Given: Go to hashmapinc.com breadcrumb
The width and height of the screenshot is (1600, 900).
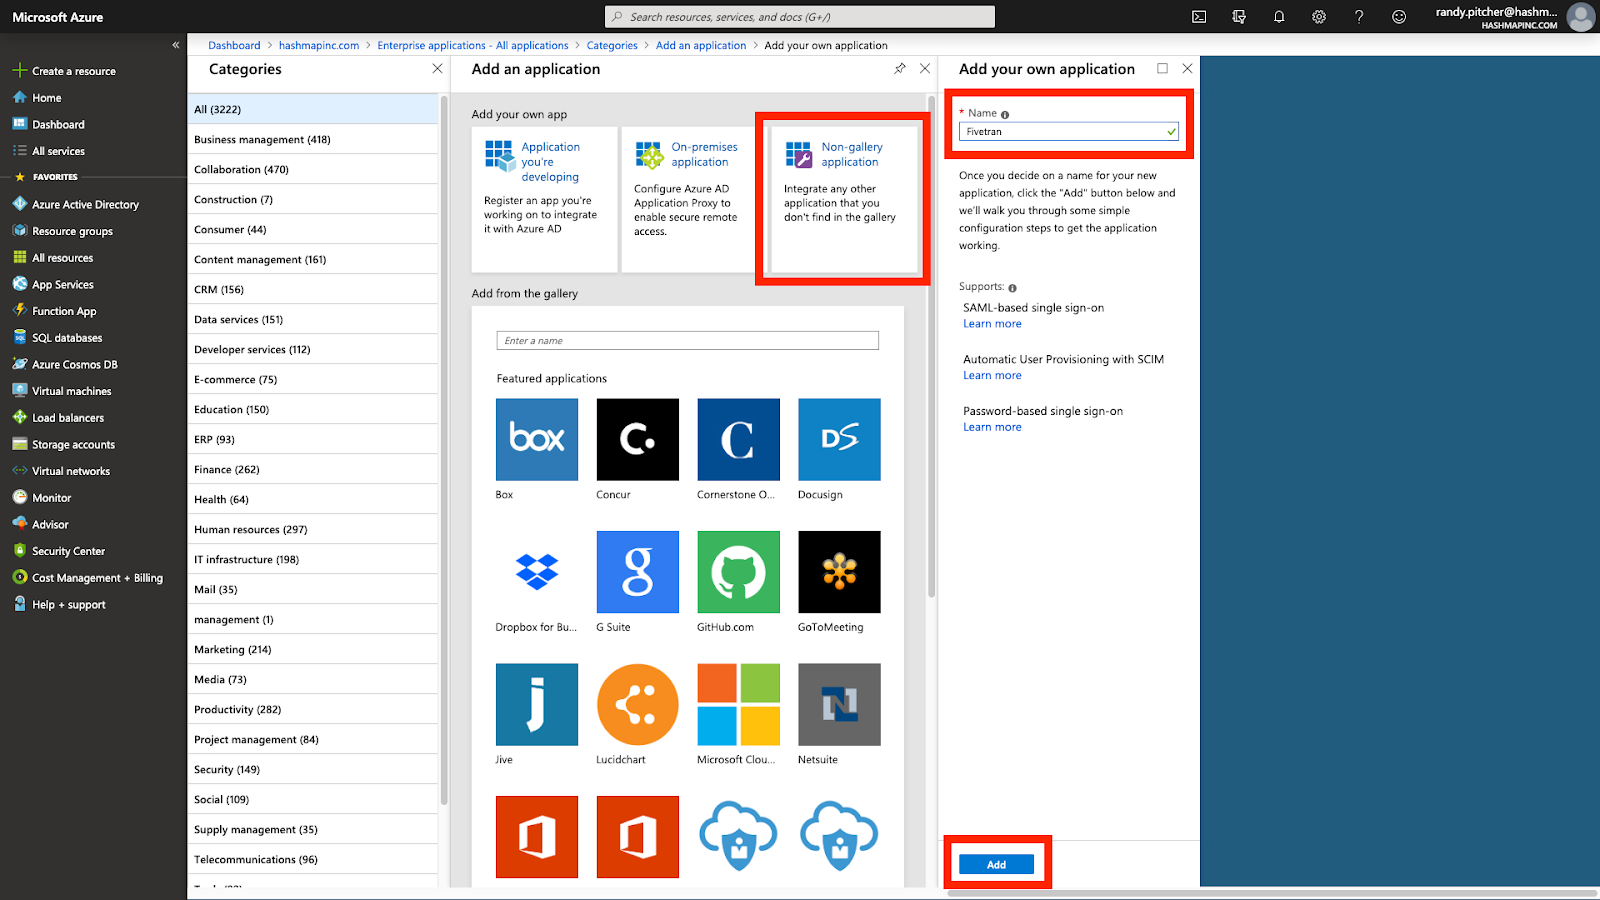Looking at the screenshot, I should pos(319,45).
